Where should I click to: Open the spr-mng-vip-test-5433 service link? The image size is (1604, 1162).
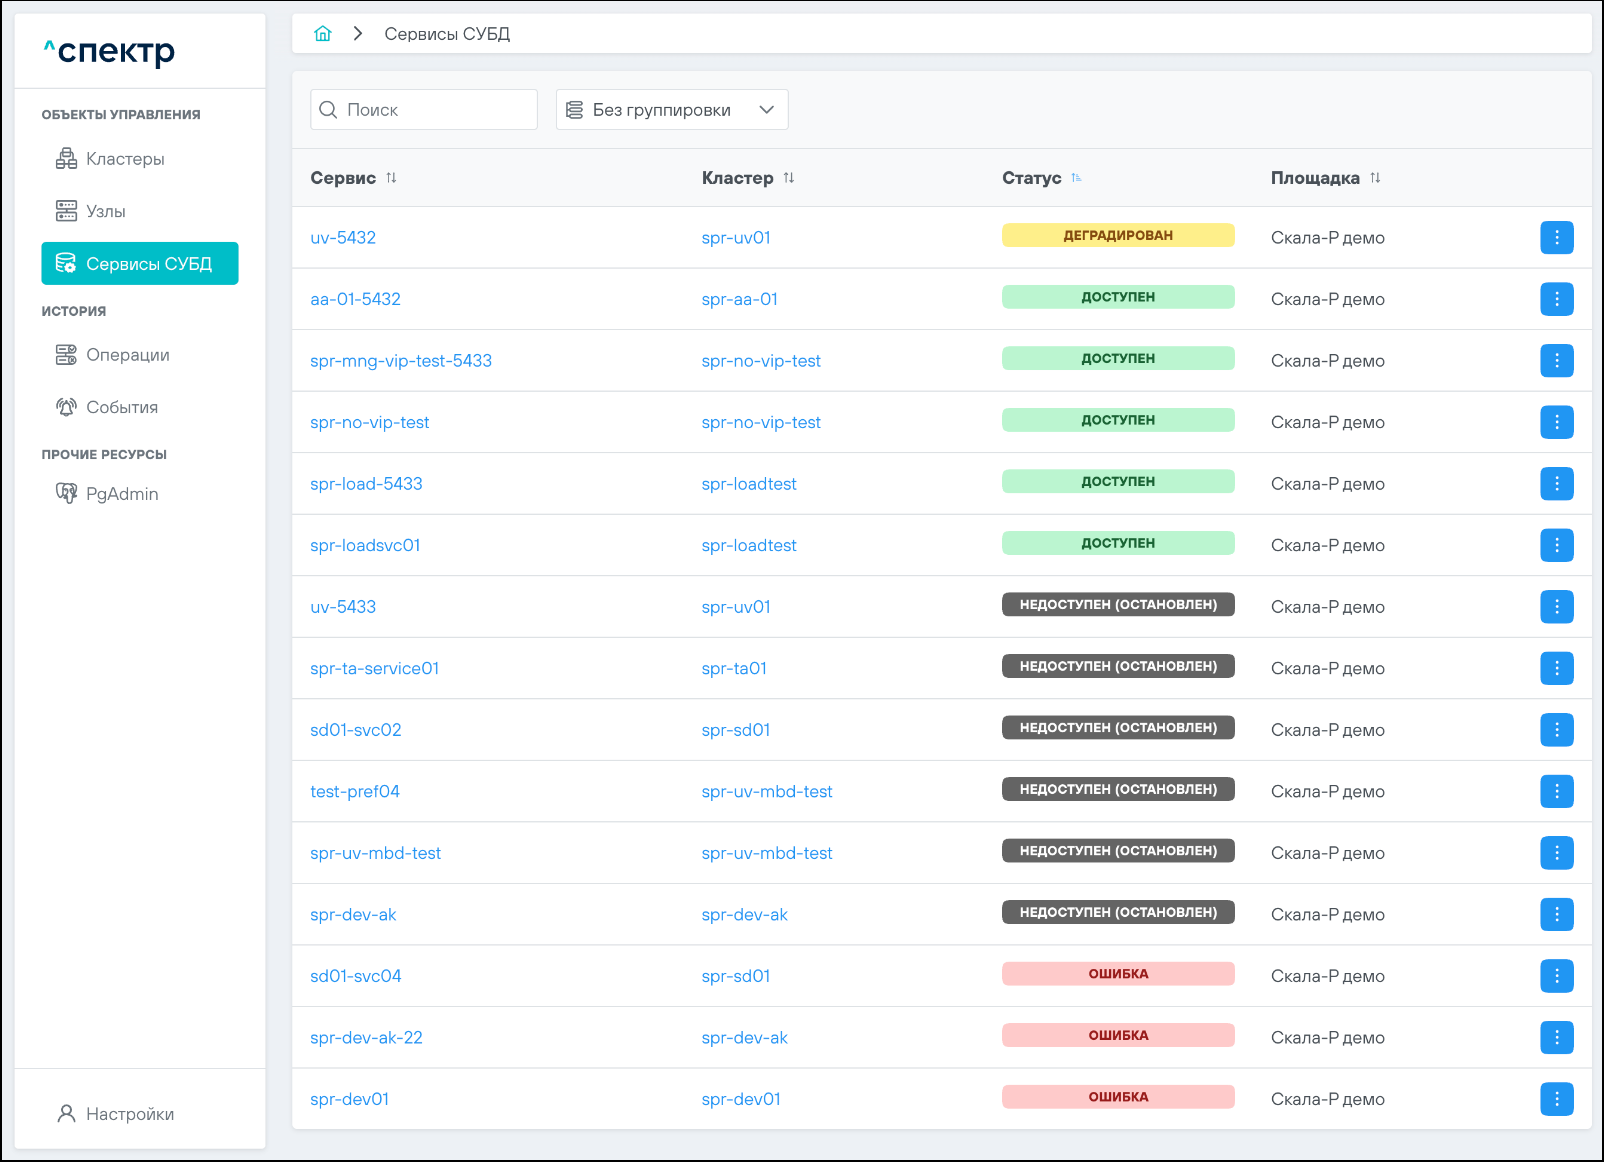click(x=400, y=361)
